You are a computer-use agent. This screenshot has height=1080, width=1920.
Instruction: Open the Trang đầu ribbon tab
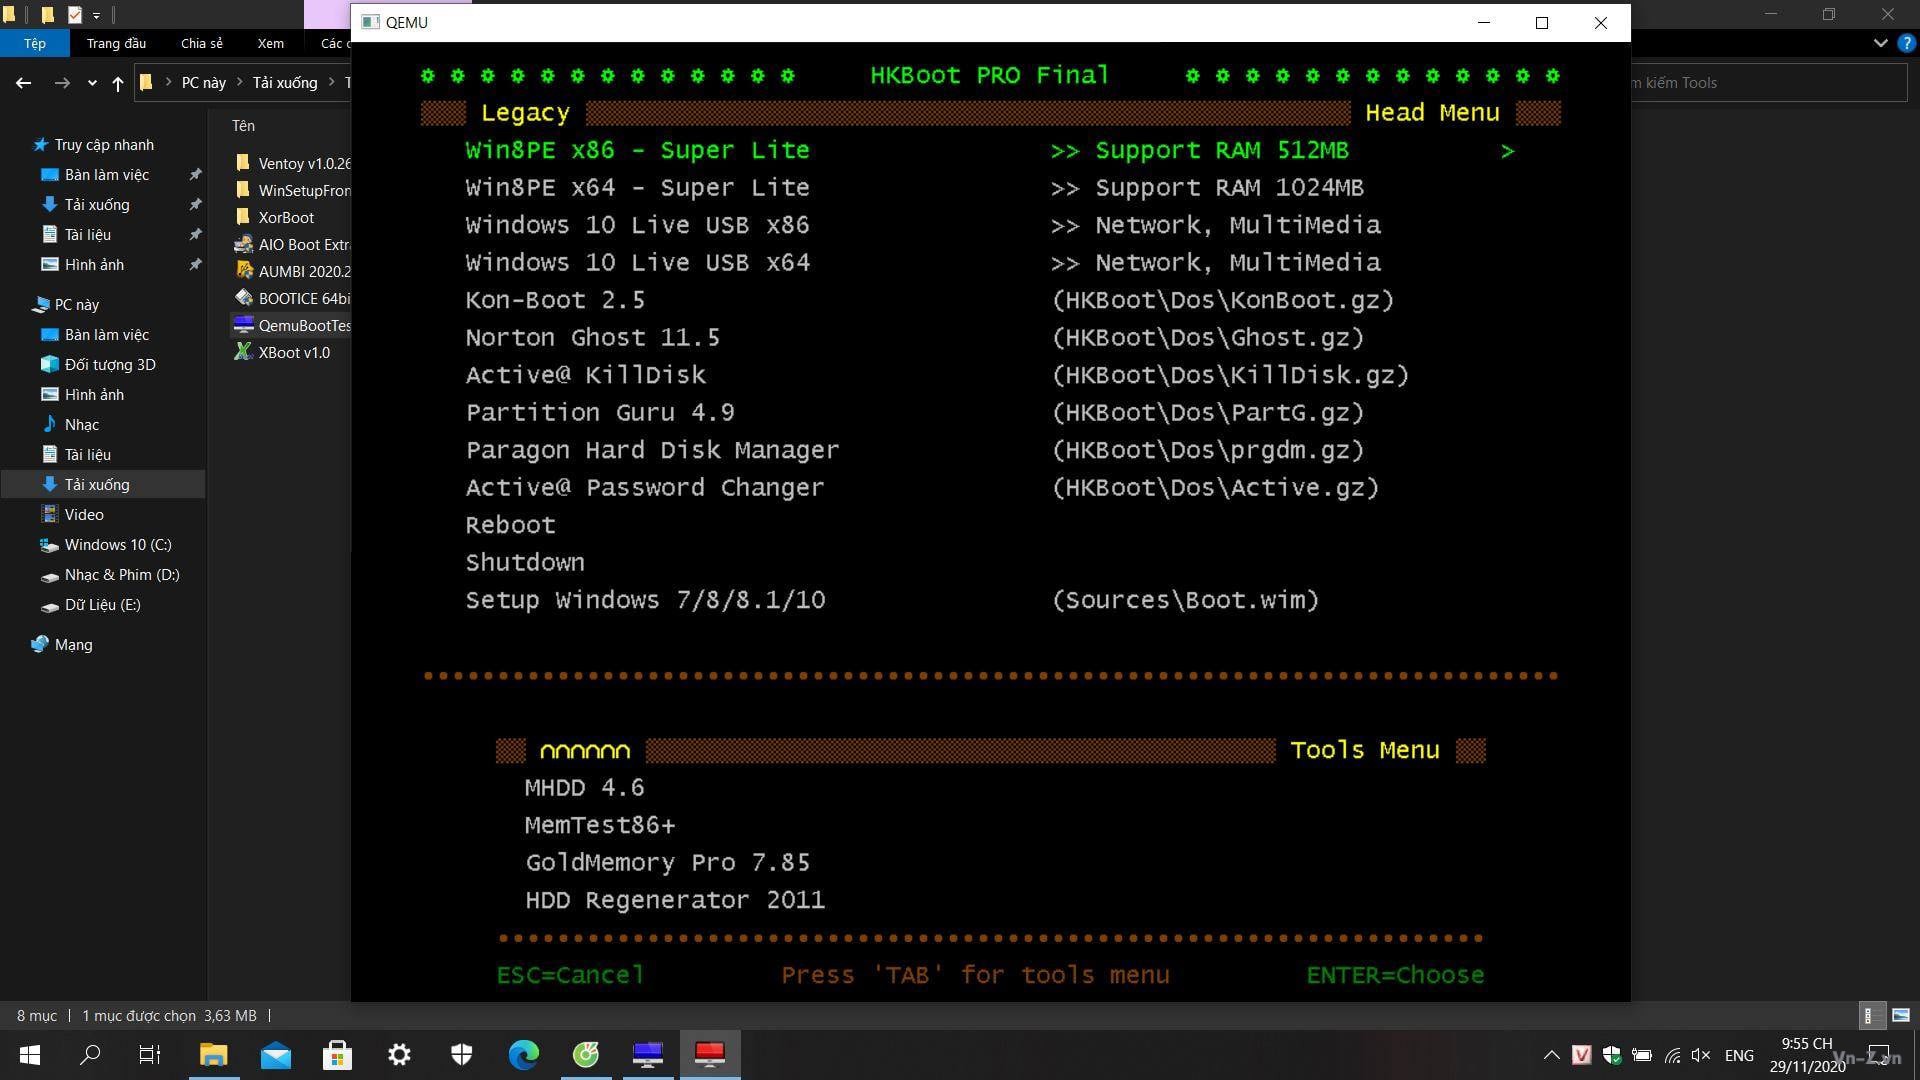(116, 43)
